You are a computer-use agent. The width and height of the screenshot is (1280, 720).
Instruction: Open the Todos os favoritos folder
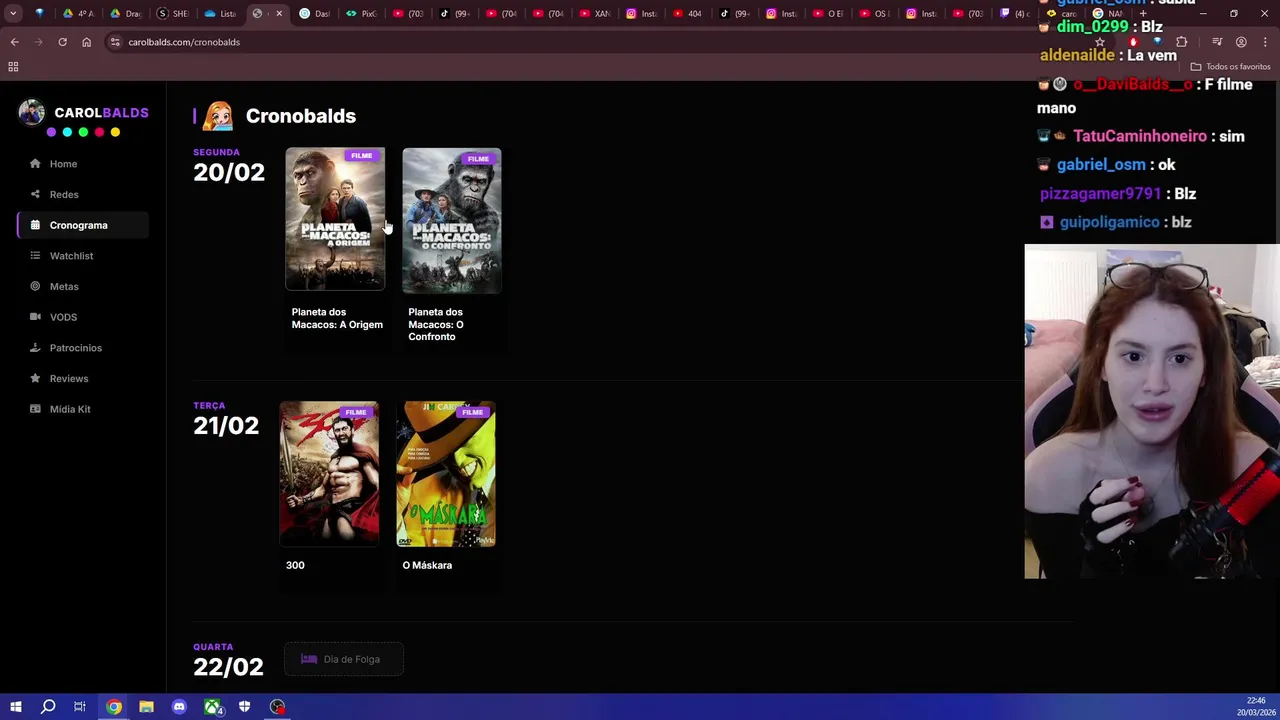(1230, 67)
